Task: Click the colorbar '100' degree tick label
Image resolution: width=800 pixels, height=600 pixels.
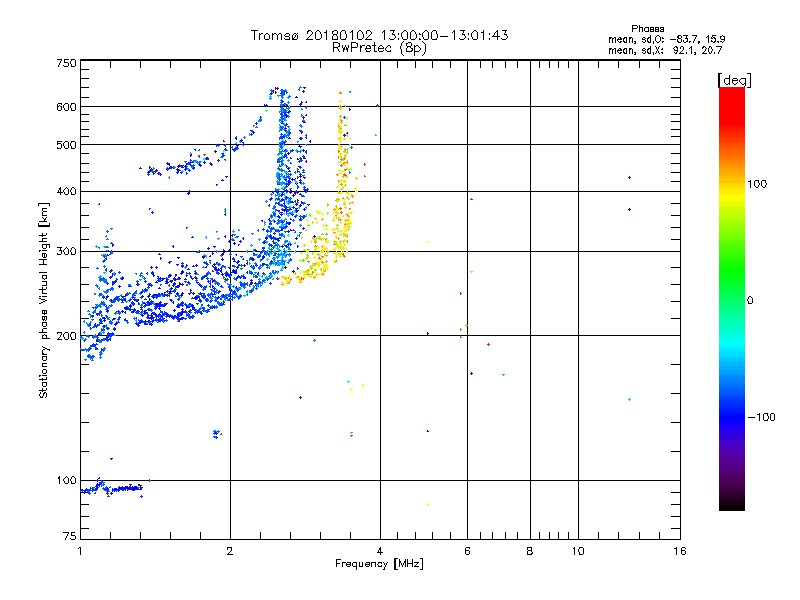Action: [x=757, y=184]
